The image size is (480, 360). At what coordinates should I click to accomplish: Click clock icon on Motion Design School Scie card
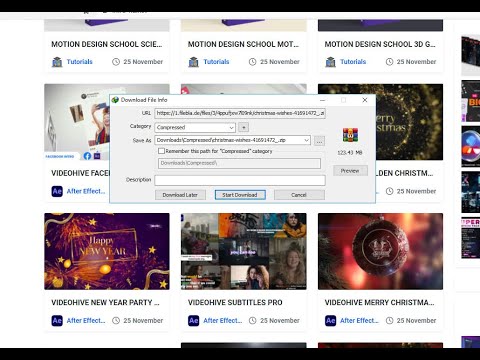click(x=116, y=62)
